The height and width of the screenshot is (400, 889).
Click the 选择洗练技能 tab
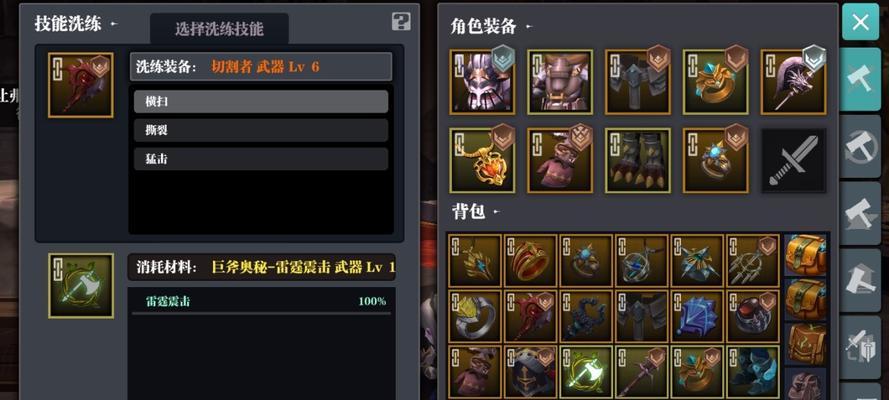coord(219,29)
